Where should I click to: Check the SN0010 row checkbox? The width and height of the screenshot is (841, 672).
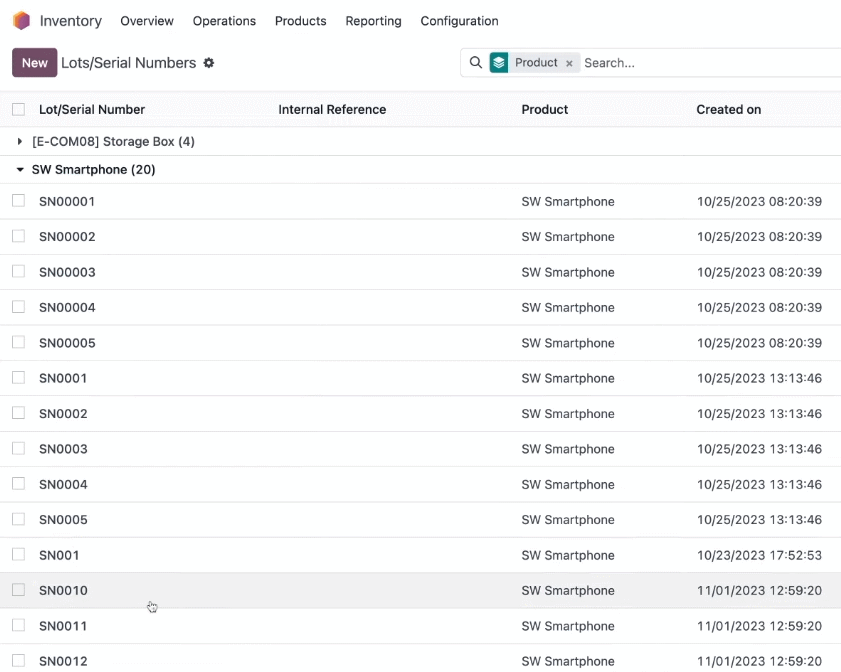click(18, 590)
